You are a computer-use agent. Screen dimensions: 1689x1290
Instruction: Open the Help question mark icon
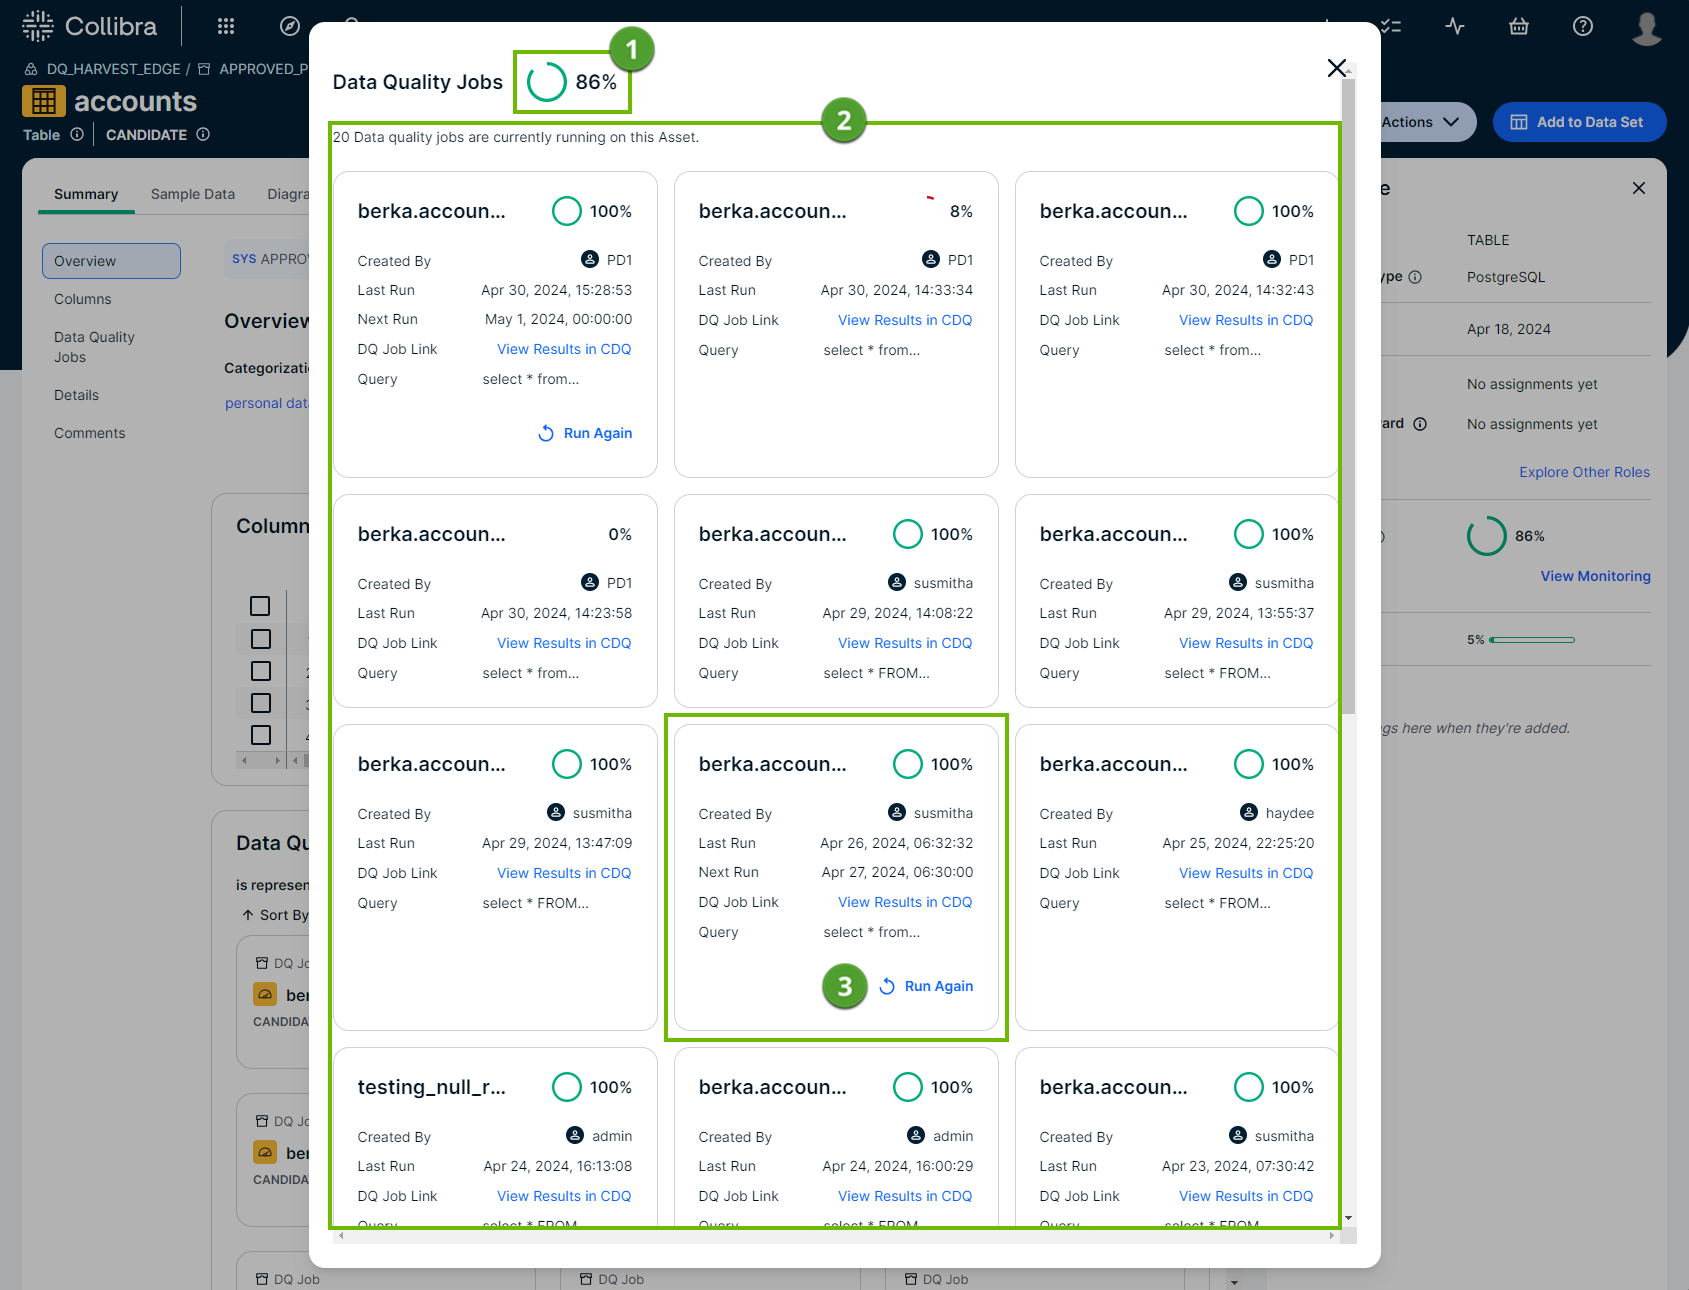[x=1582, y=26]
